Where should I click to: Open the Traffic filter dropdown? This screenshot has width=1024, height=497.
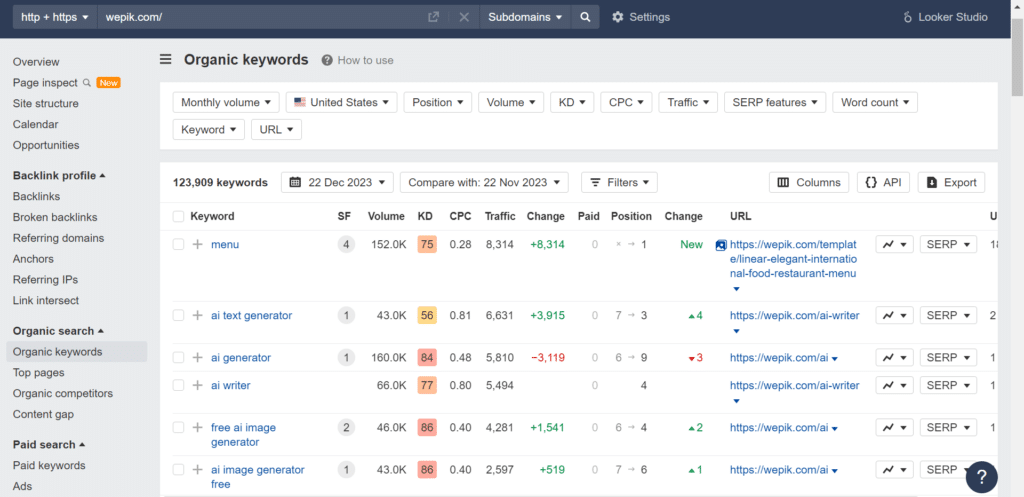pos(688,103)
